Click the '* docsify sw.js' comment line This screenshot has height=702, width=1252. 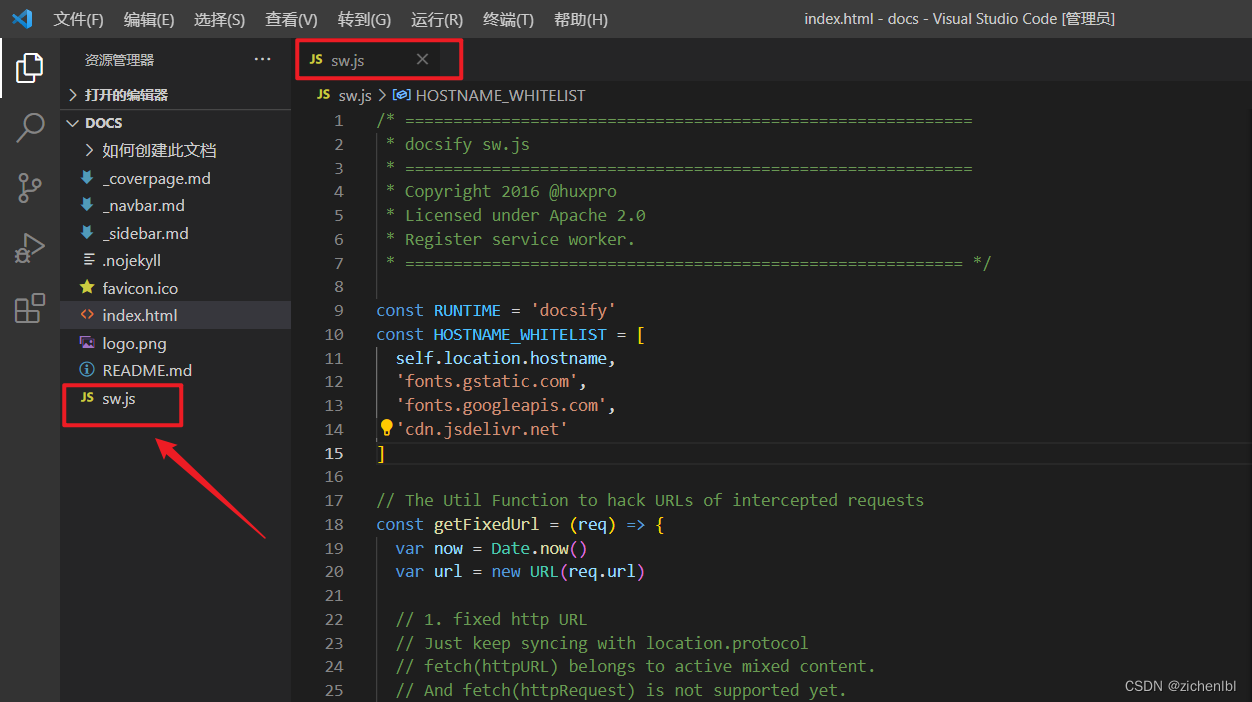458,144
